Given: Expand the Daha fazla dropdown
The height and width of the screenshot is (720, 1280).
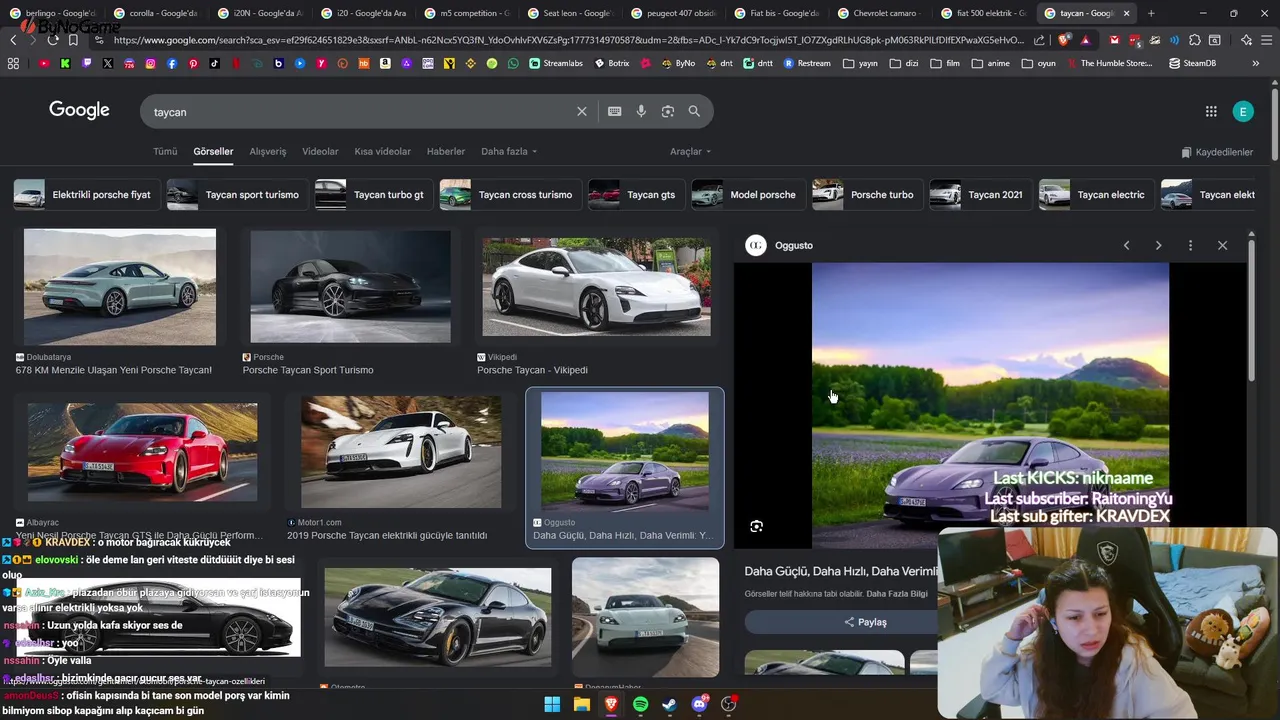Looking at the screenshot, I should (x=509, y=152).
